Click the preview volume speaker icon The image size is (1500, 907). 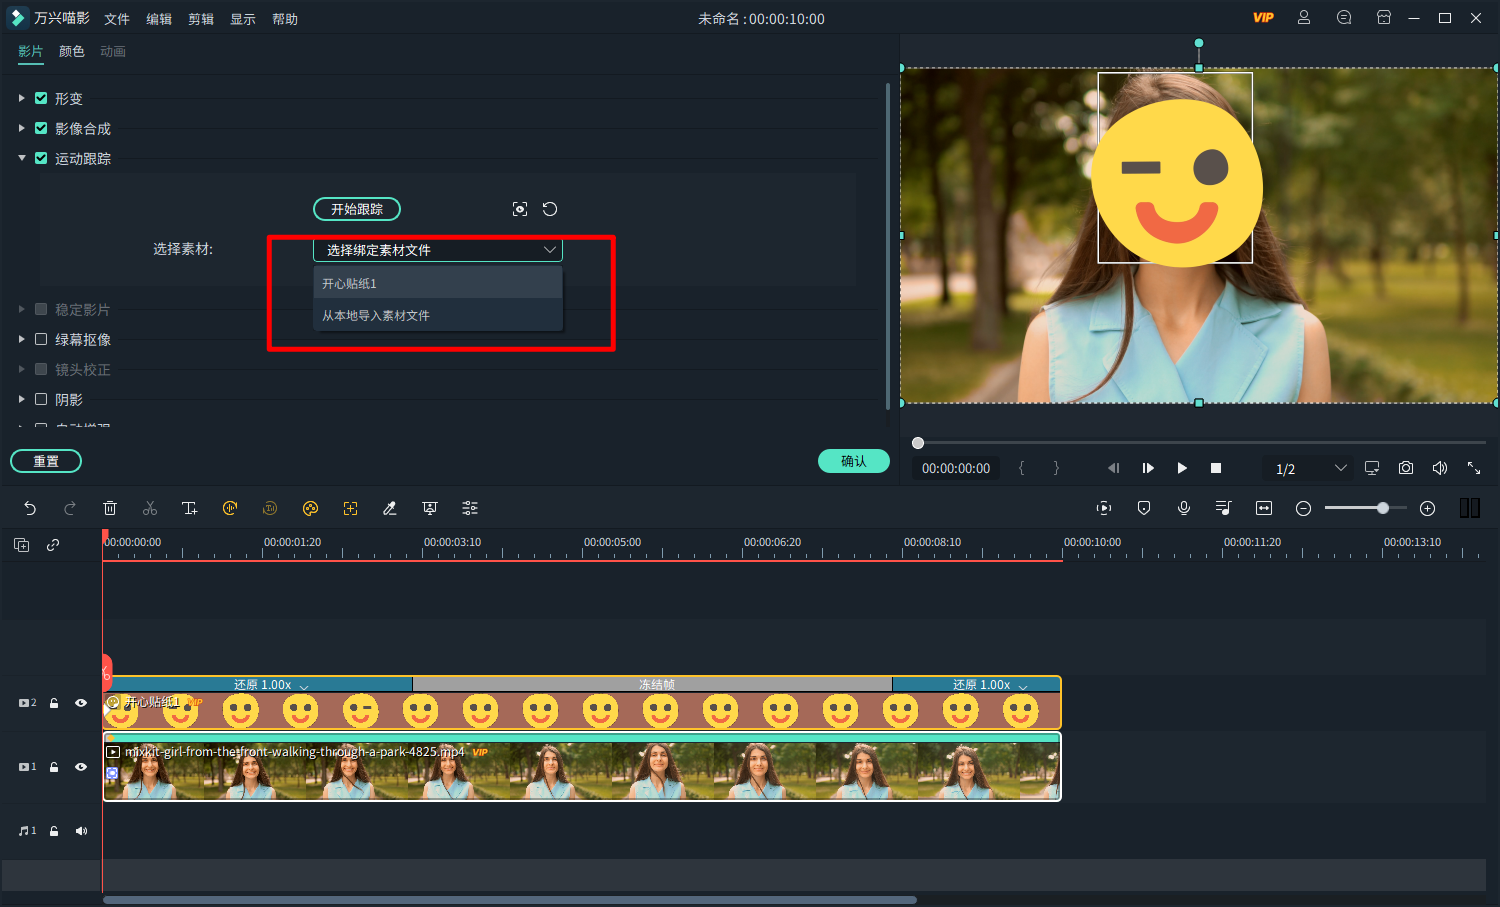click(1440, 468)
